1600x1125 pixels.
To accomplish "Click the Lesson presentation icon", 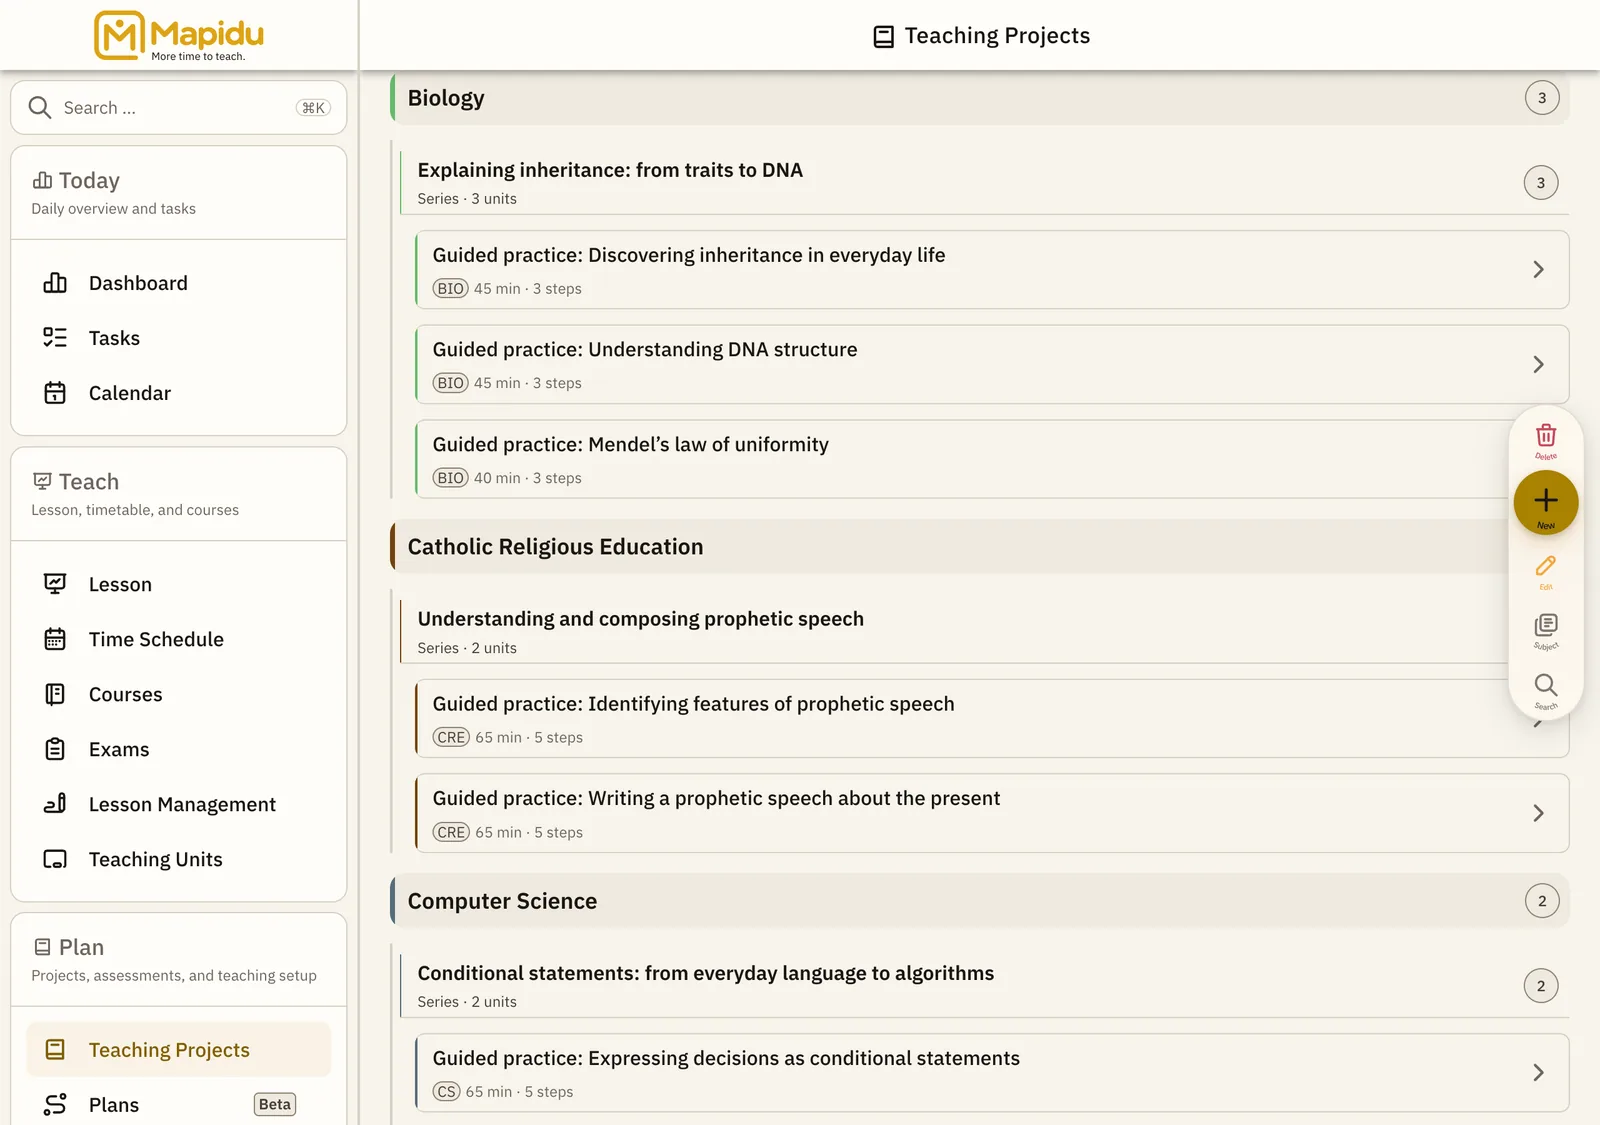I will 55,584.
